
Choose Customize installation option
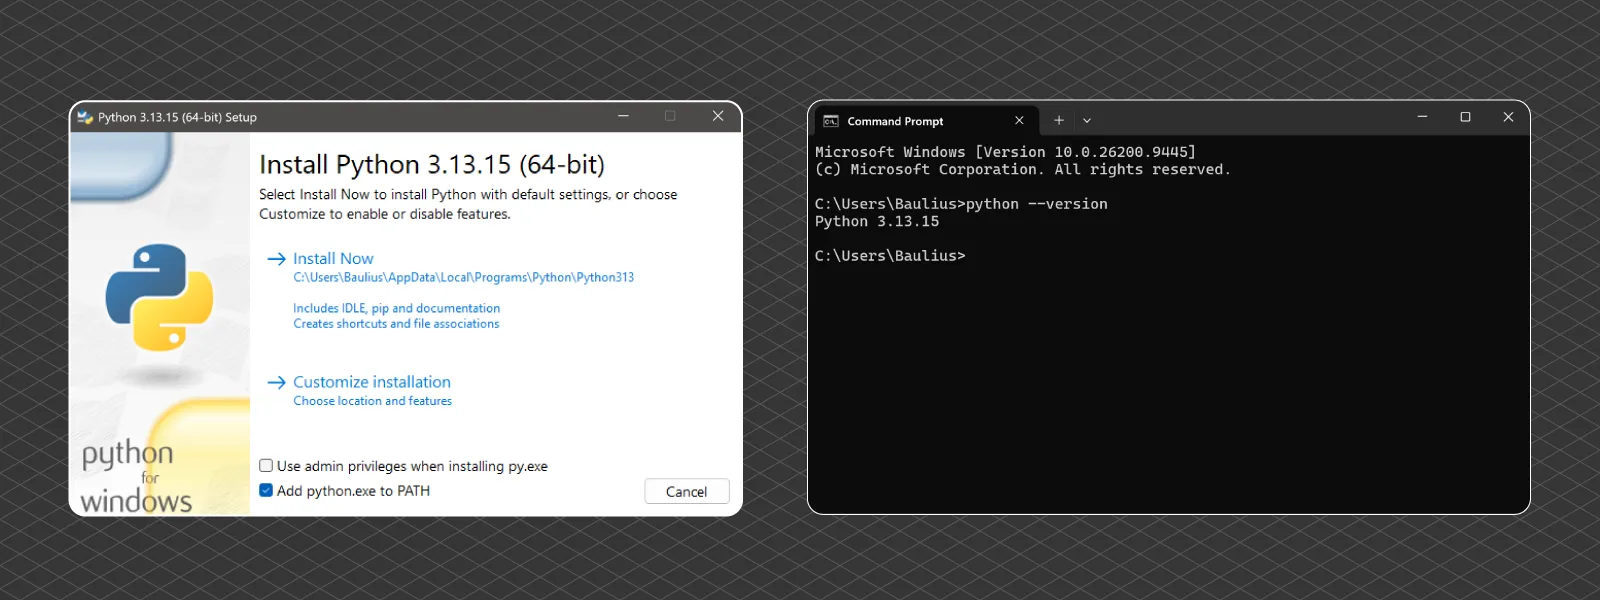point(372,382)
